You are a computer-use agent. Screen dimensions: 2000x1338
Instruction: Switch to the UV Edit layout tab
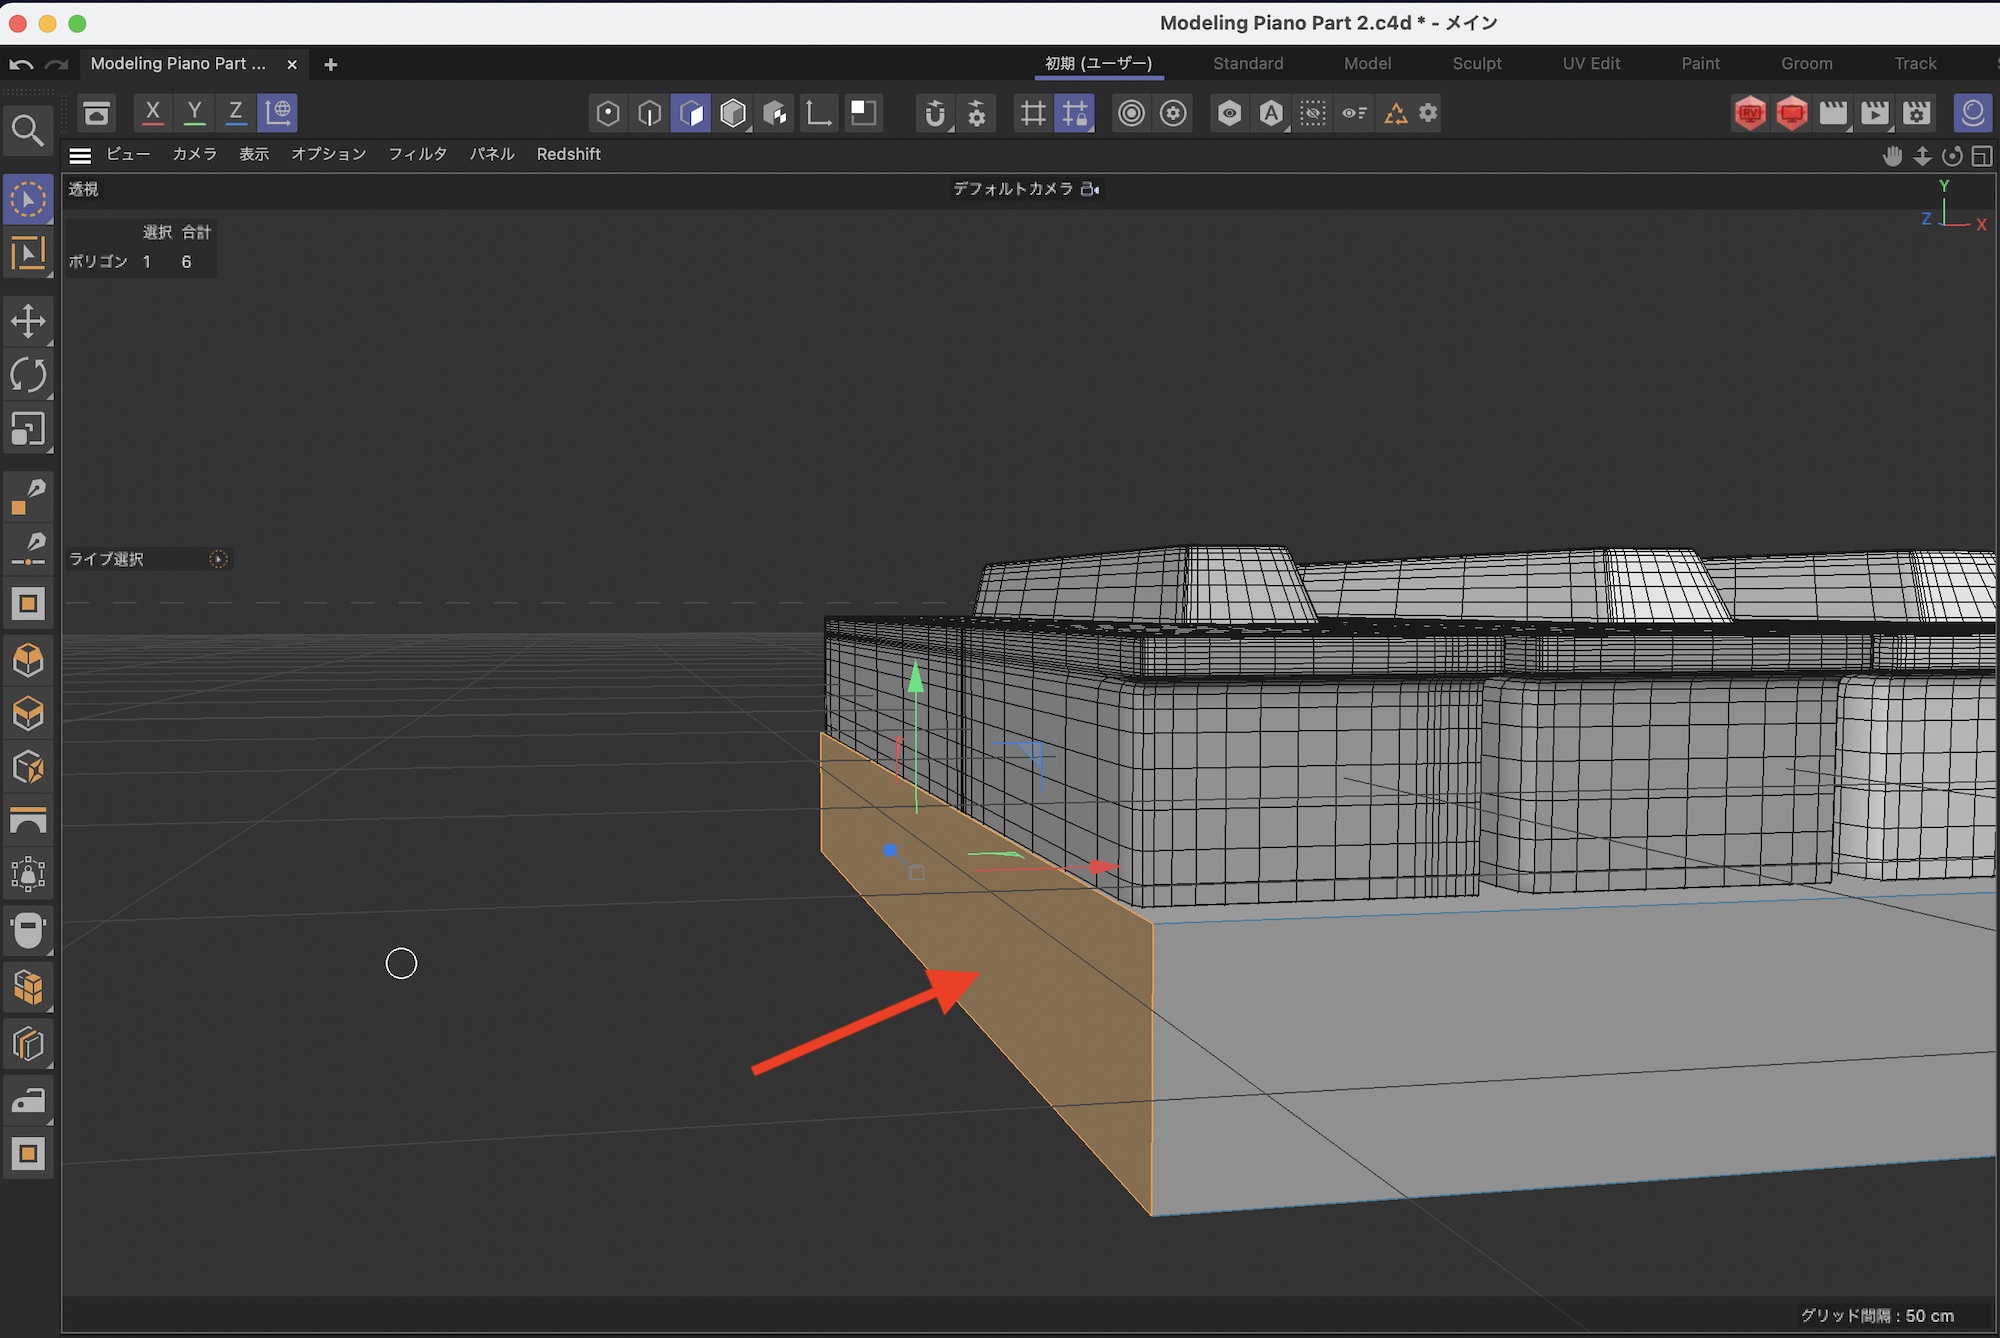coord(1590,63)
